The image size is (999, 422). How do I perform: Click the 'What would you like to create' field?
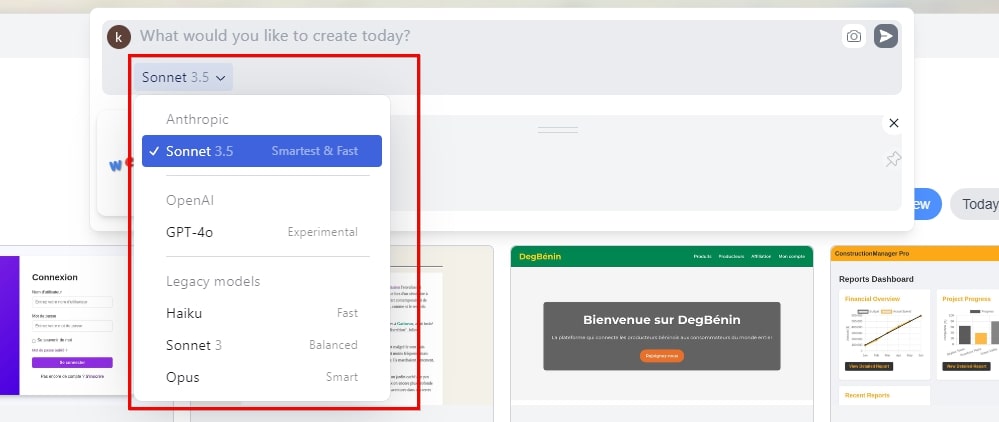pyautogui.click(x=480, y=36)
